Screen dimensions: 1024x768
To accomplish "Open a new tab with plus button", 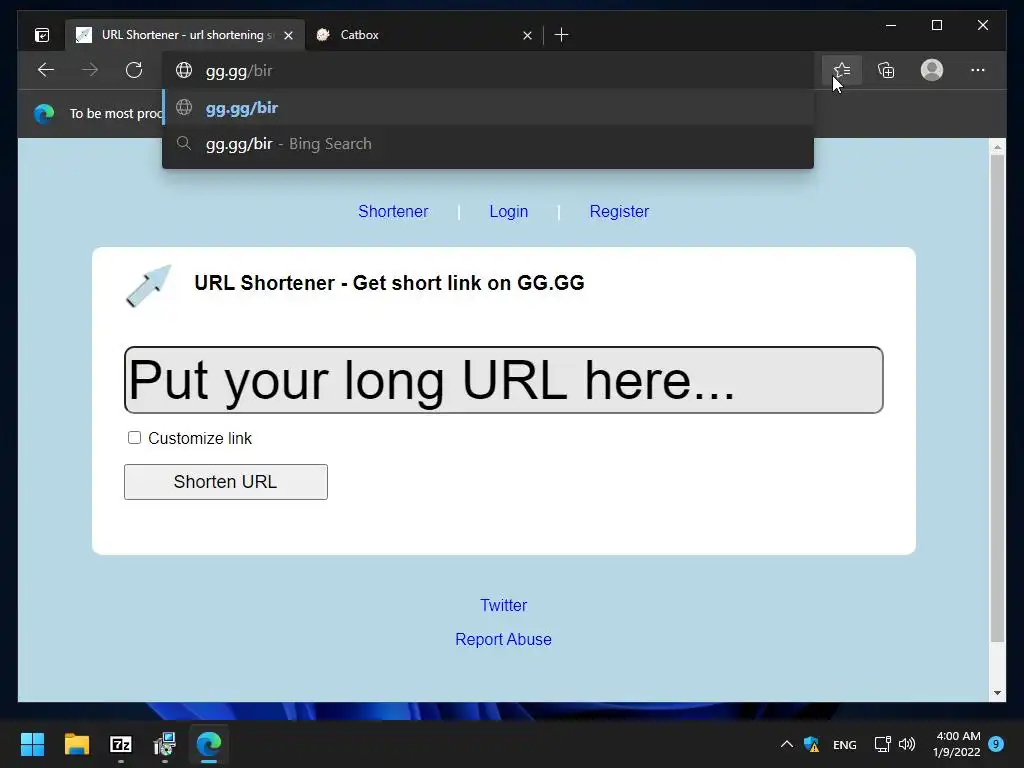I will click(561, 35).
